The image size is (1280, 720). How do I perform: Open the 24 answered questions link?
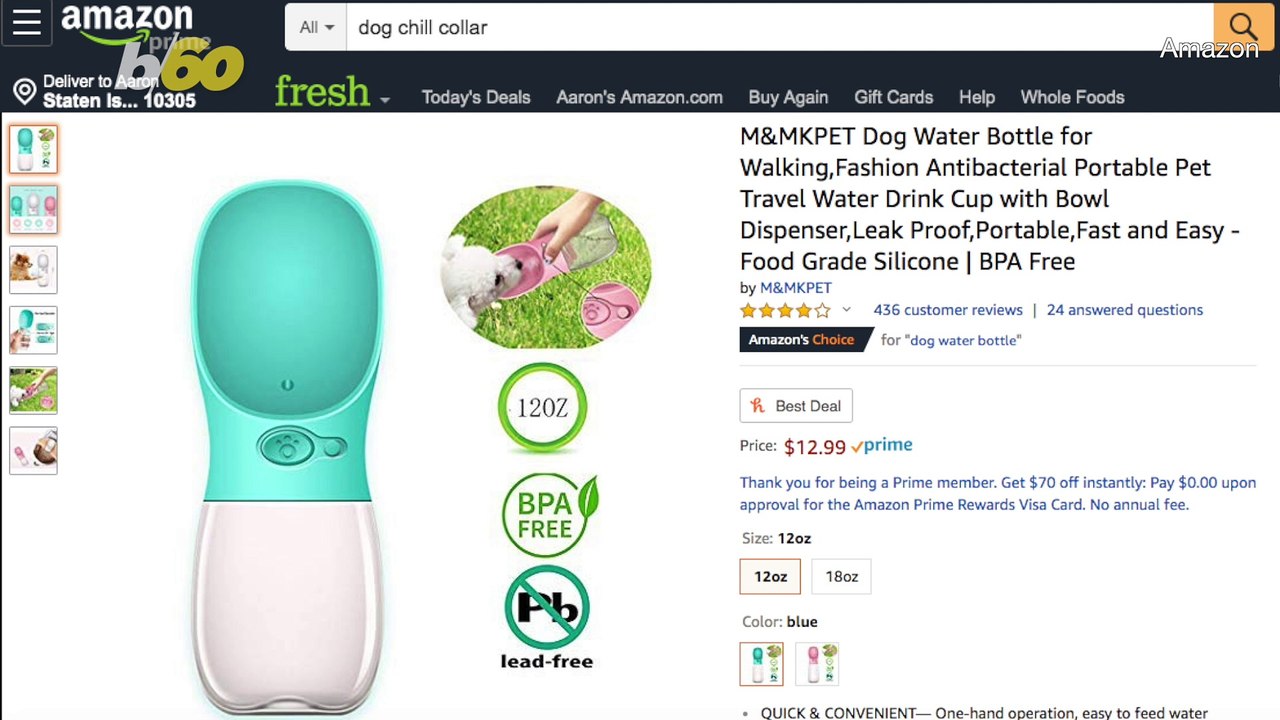pyautogui.click(x=1124, y=310)
